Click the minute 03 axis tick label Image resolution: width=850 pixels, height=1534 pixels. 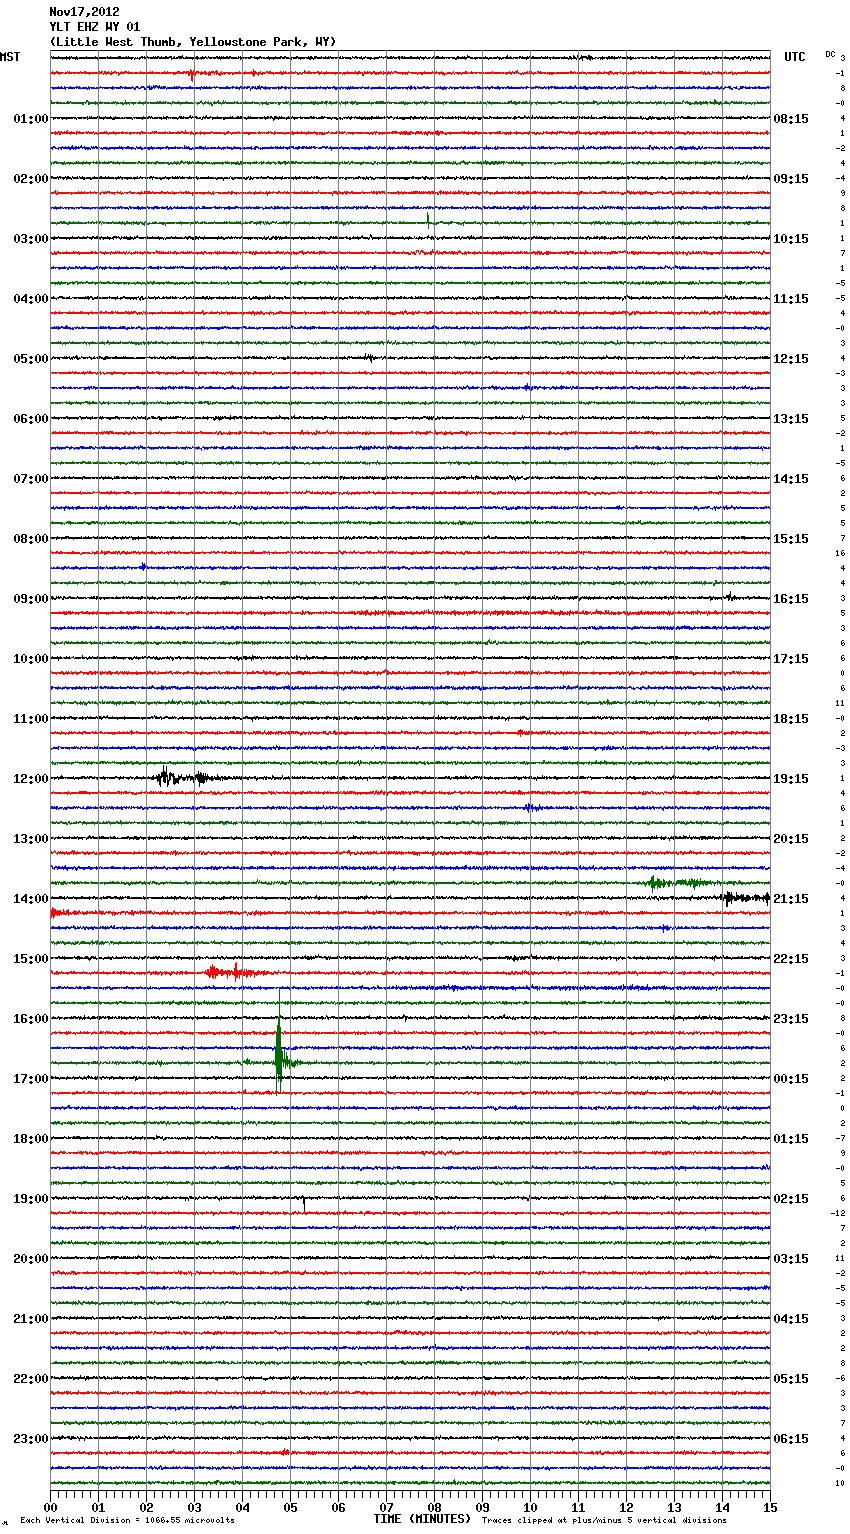click(x=194, y=1507)
